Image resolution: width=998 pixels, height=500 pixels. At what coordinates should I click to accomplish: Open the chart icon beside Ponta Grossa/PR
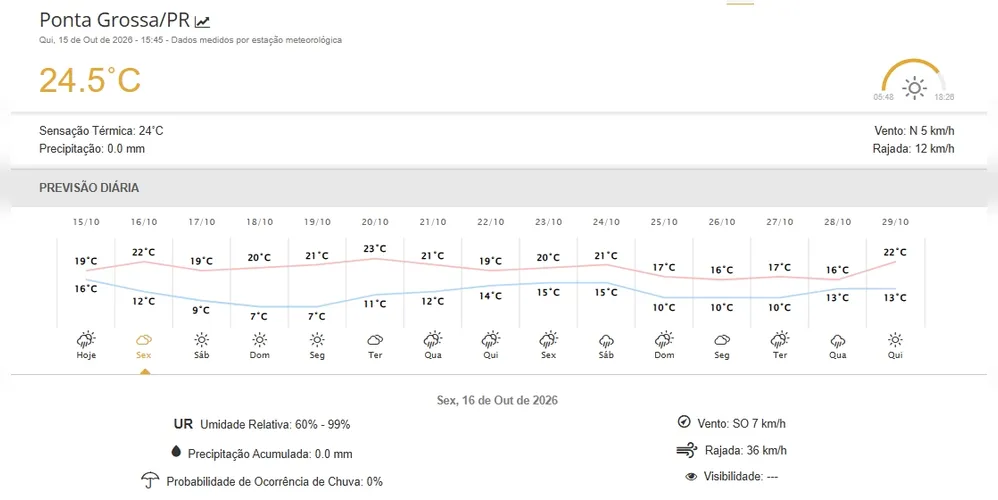[x=202, y=22]
